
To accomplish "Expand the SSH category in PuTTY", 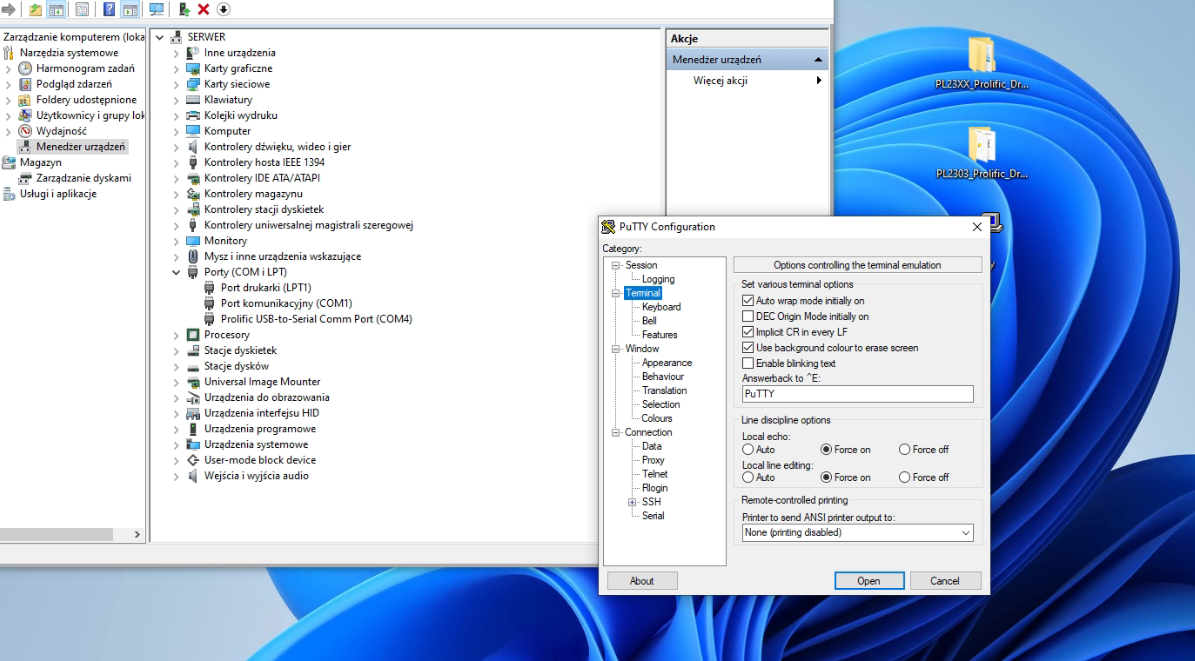I will (x=632, y=502).
